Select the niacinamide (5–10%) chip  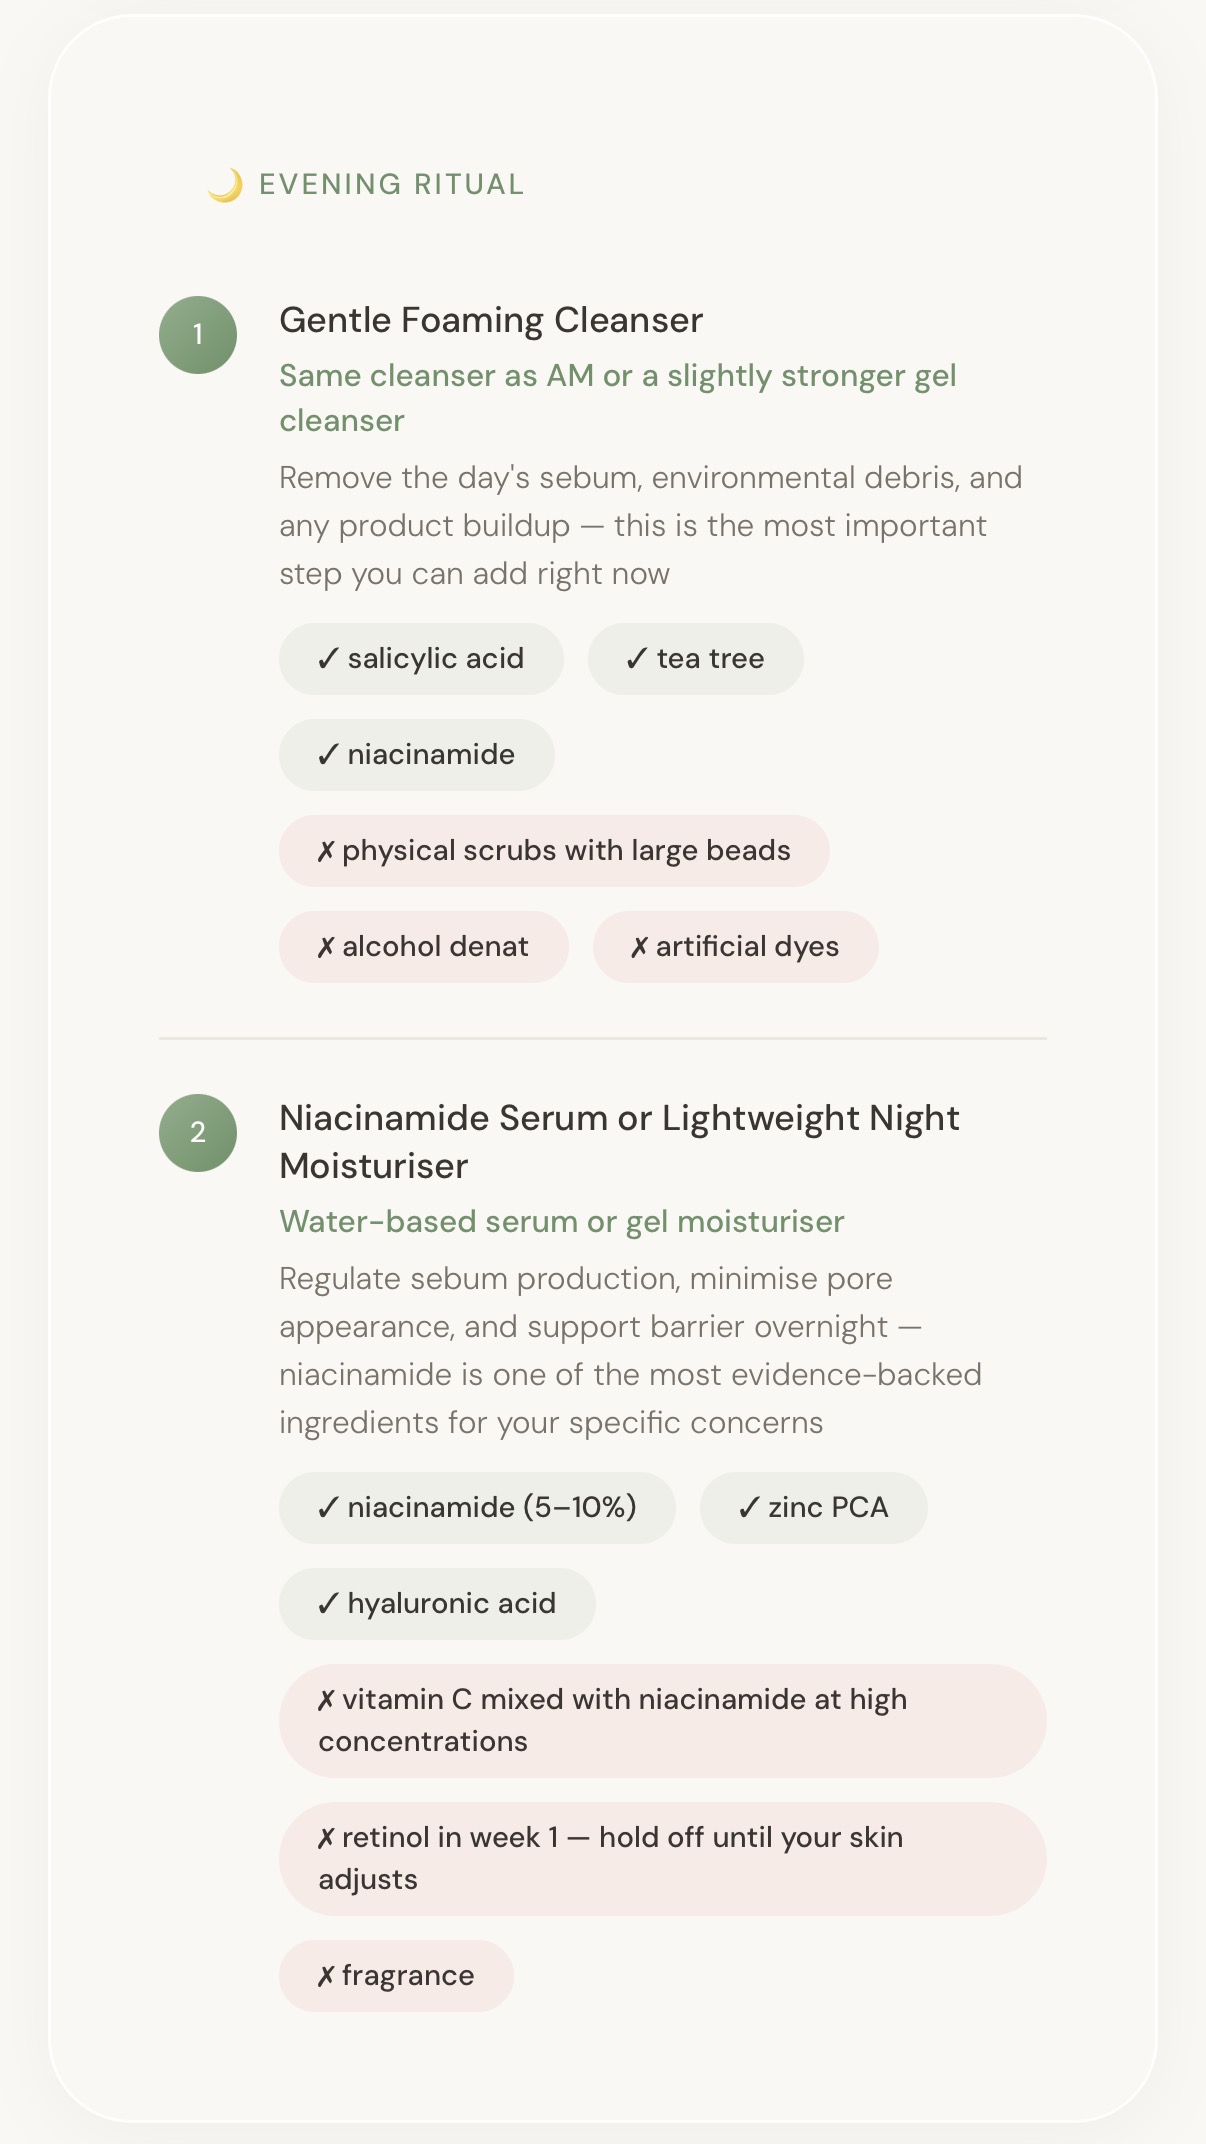click(x=477, y=1508)
